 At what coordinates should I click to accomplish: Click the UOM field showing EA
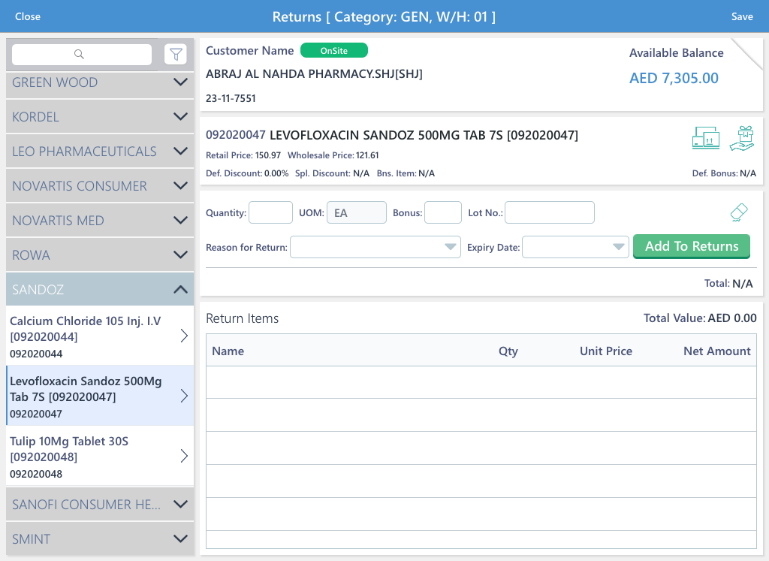(x=357, y=212)
